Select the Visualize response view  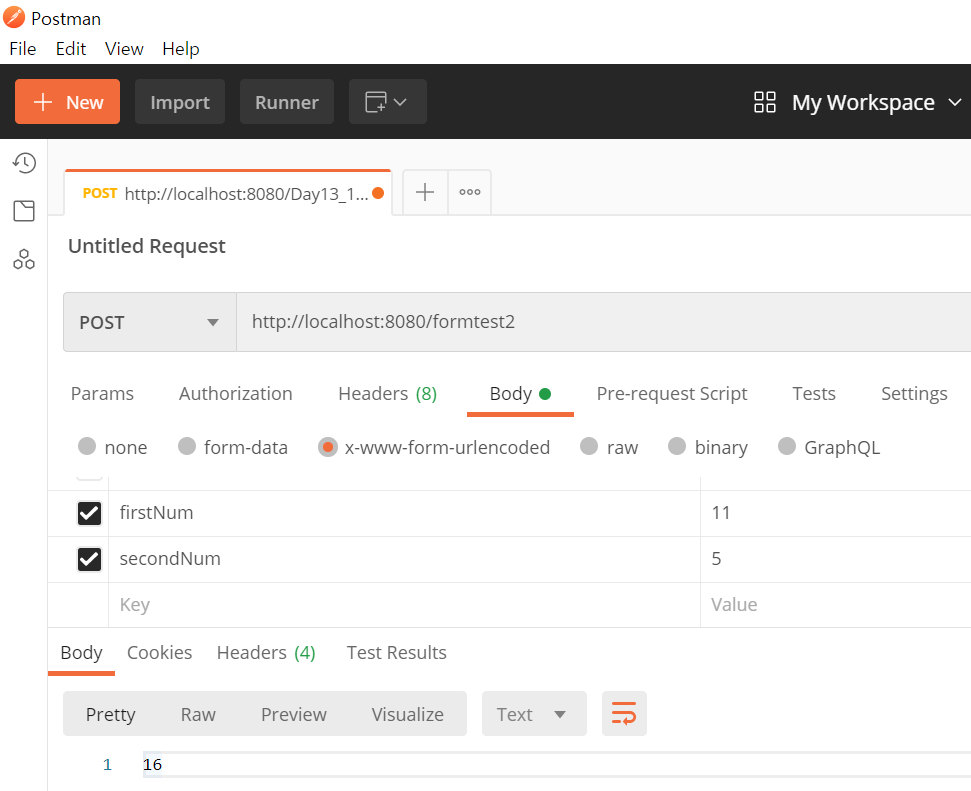[x=407, y=714]
